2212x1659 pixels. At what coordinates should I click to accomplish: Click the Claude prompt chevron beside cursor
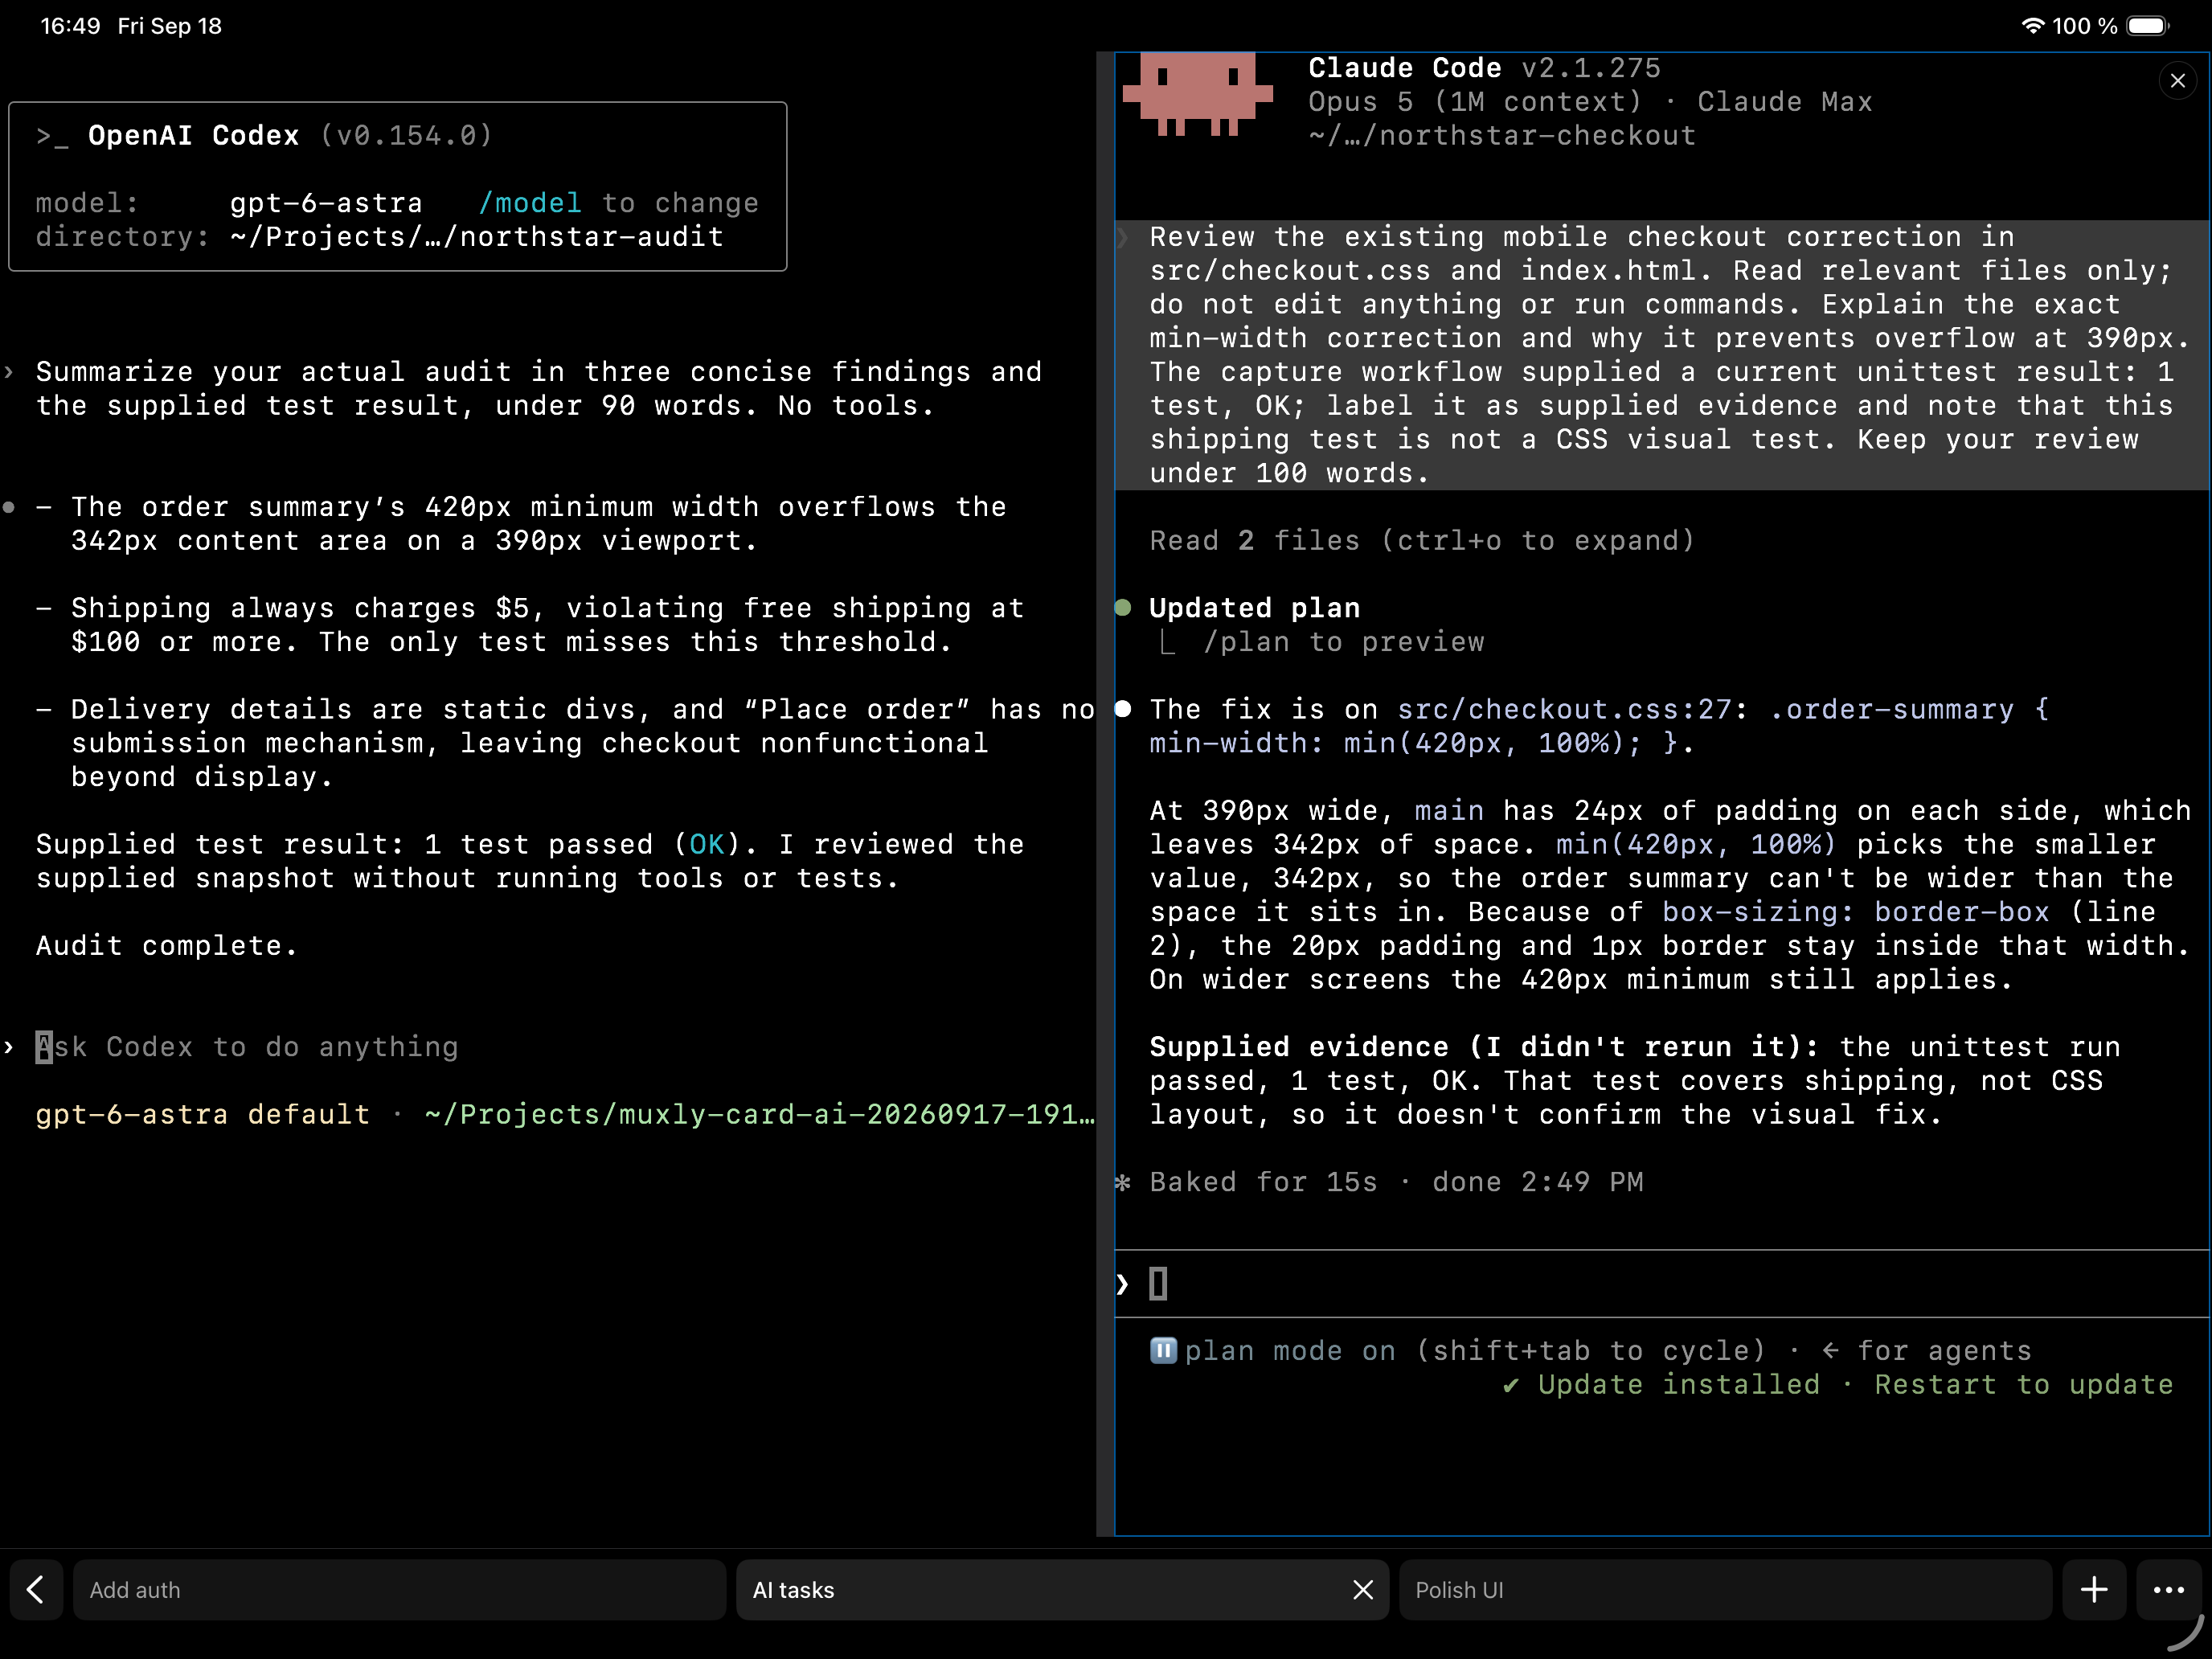click(x=1122, y=1284)
